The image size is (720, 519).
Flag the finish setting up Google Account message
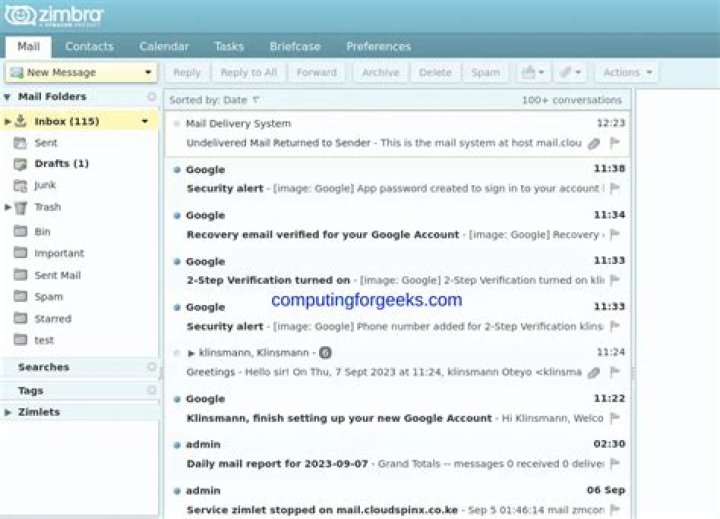[614, 417]
